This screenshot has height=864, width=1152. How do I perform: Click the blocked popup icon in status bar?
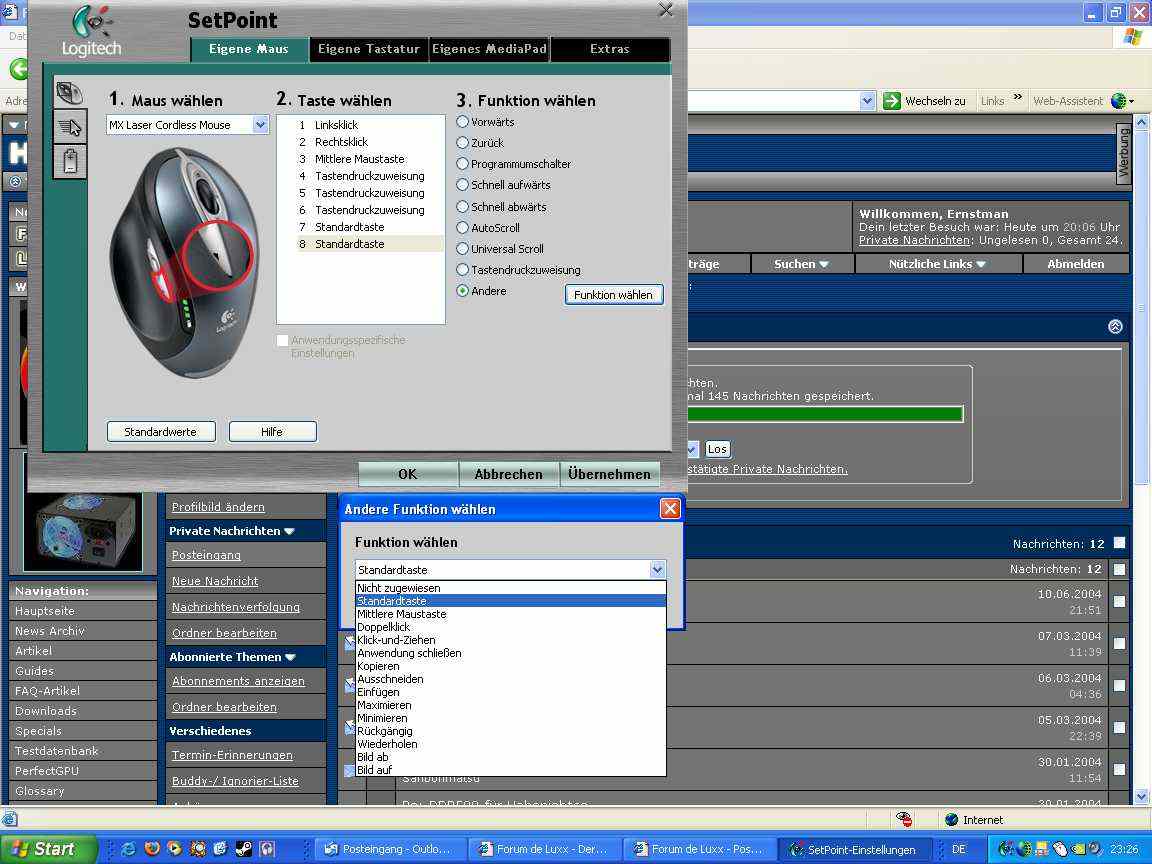point(904,819)
